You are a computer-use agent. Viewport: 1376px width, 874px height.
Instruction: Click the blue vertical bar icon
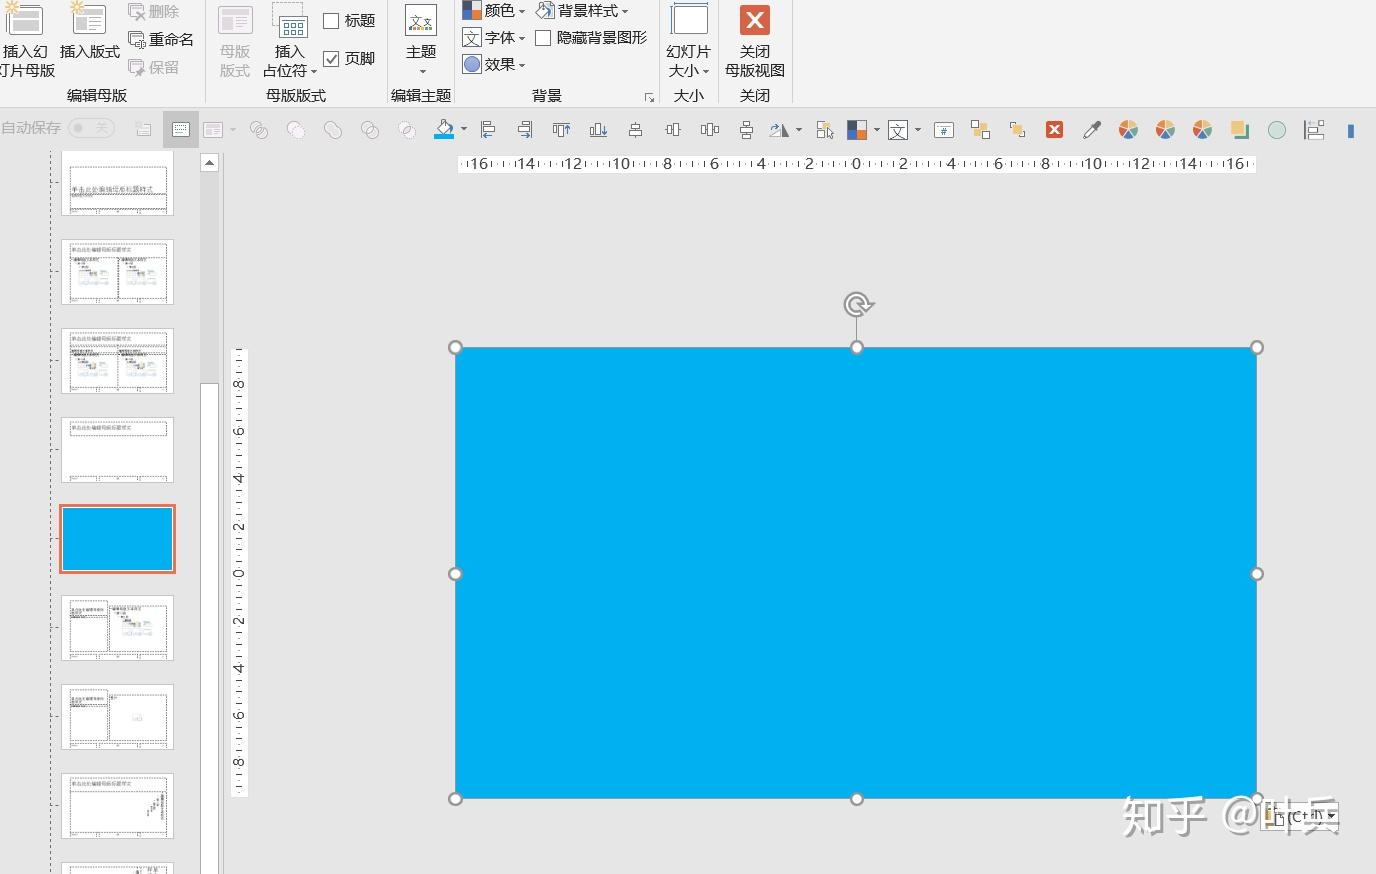coord(1351,130)
